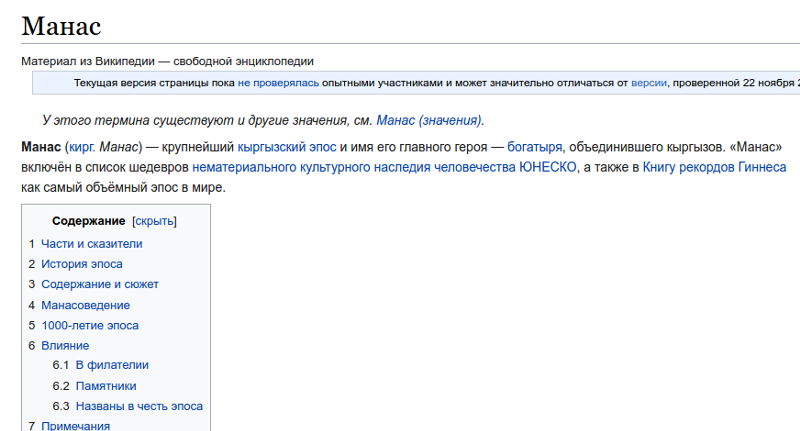Viewport: 800px width, 431px height.
Task: Jump to section '1000-летие эпоса'
Action: pyautogui.click(x=90, y=325)
